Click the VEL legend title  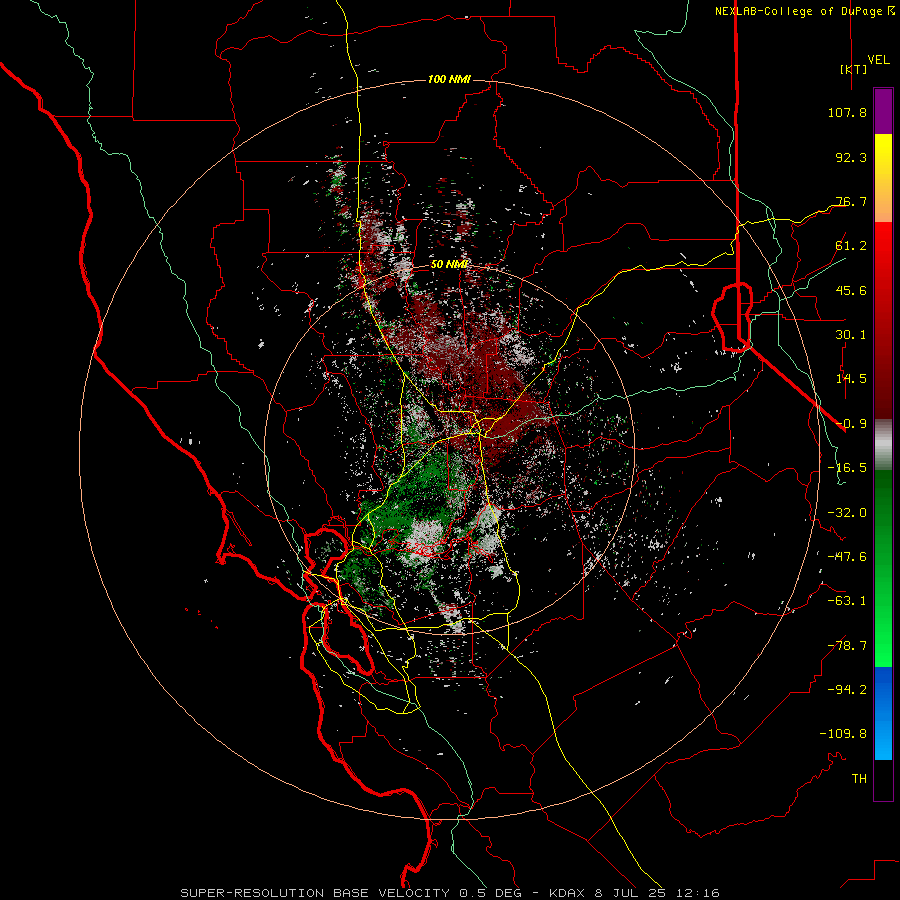pos(879,59)
